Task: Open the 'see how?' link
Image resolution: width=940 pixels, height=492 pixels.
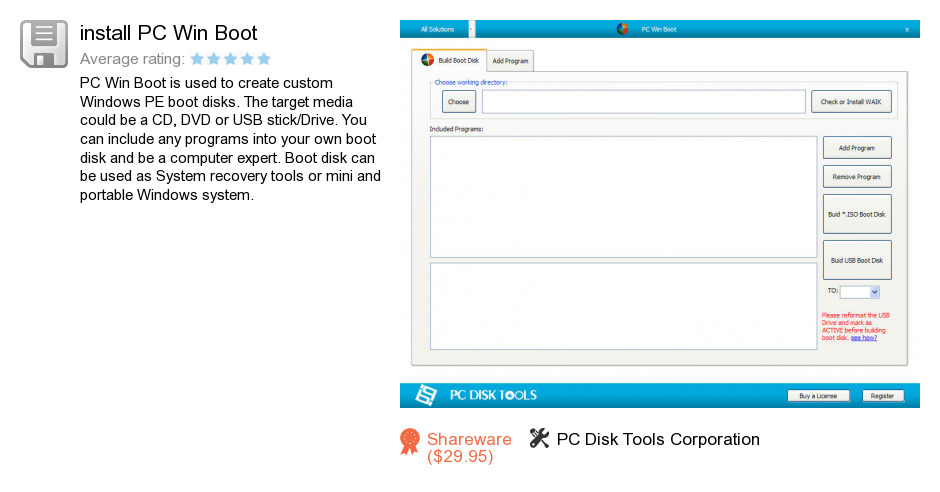Action: [x=864, y=338]
